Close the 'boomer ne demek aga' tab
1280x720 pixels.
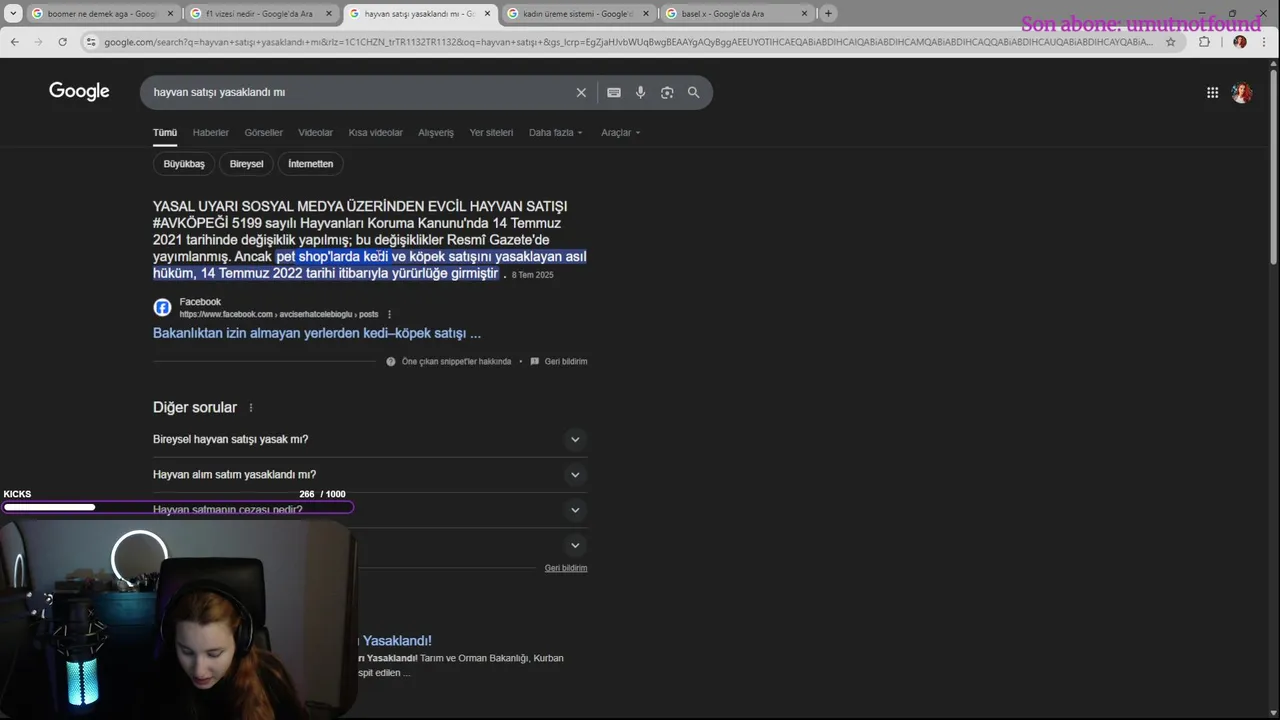pyautogui.click(x=170, y=14)
